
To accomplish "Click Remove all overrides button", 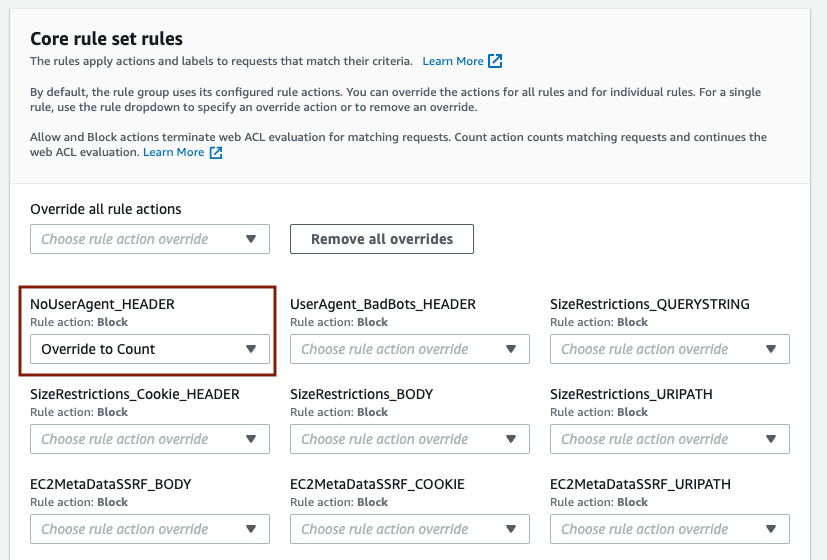I will pos(382,239).
